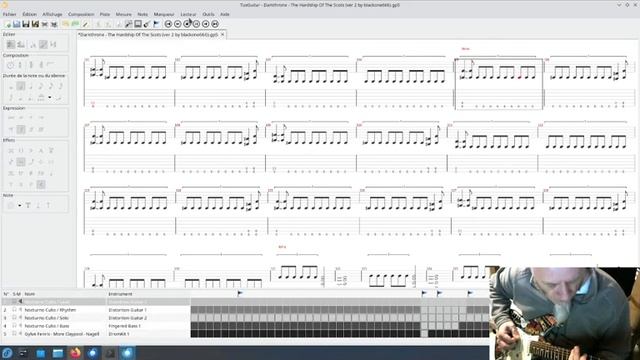
Task: Click the boxed selected measure in the score
Action: 499,84
